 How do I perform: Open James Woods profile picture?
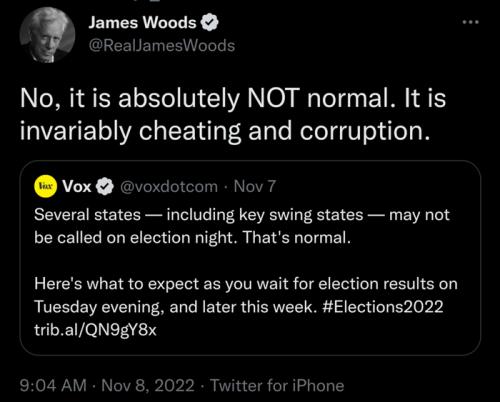47,35
